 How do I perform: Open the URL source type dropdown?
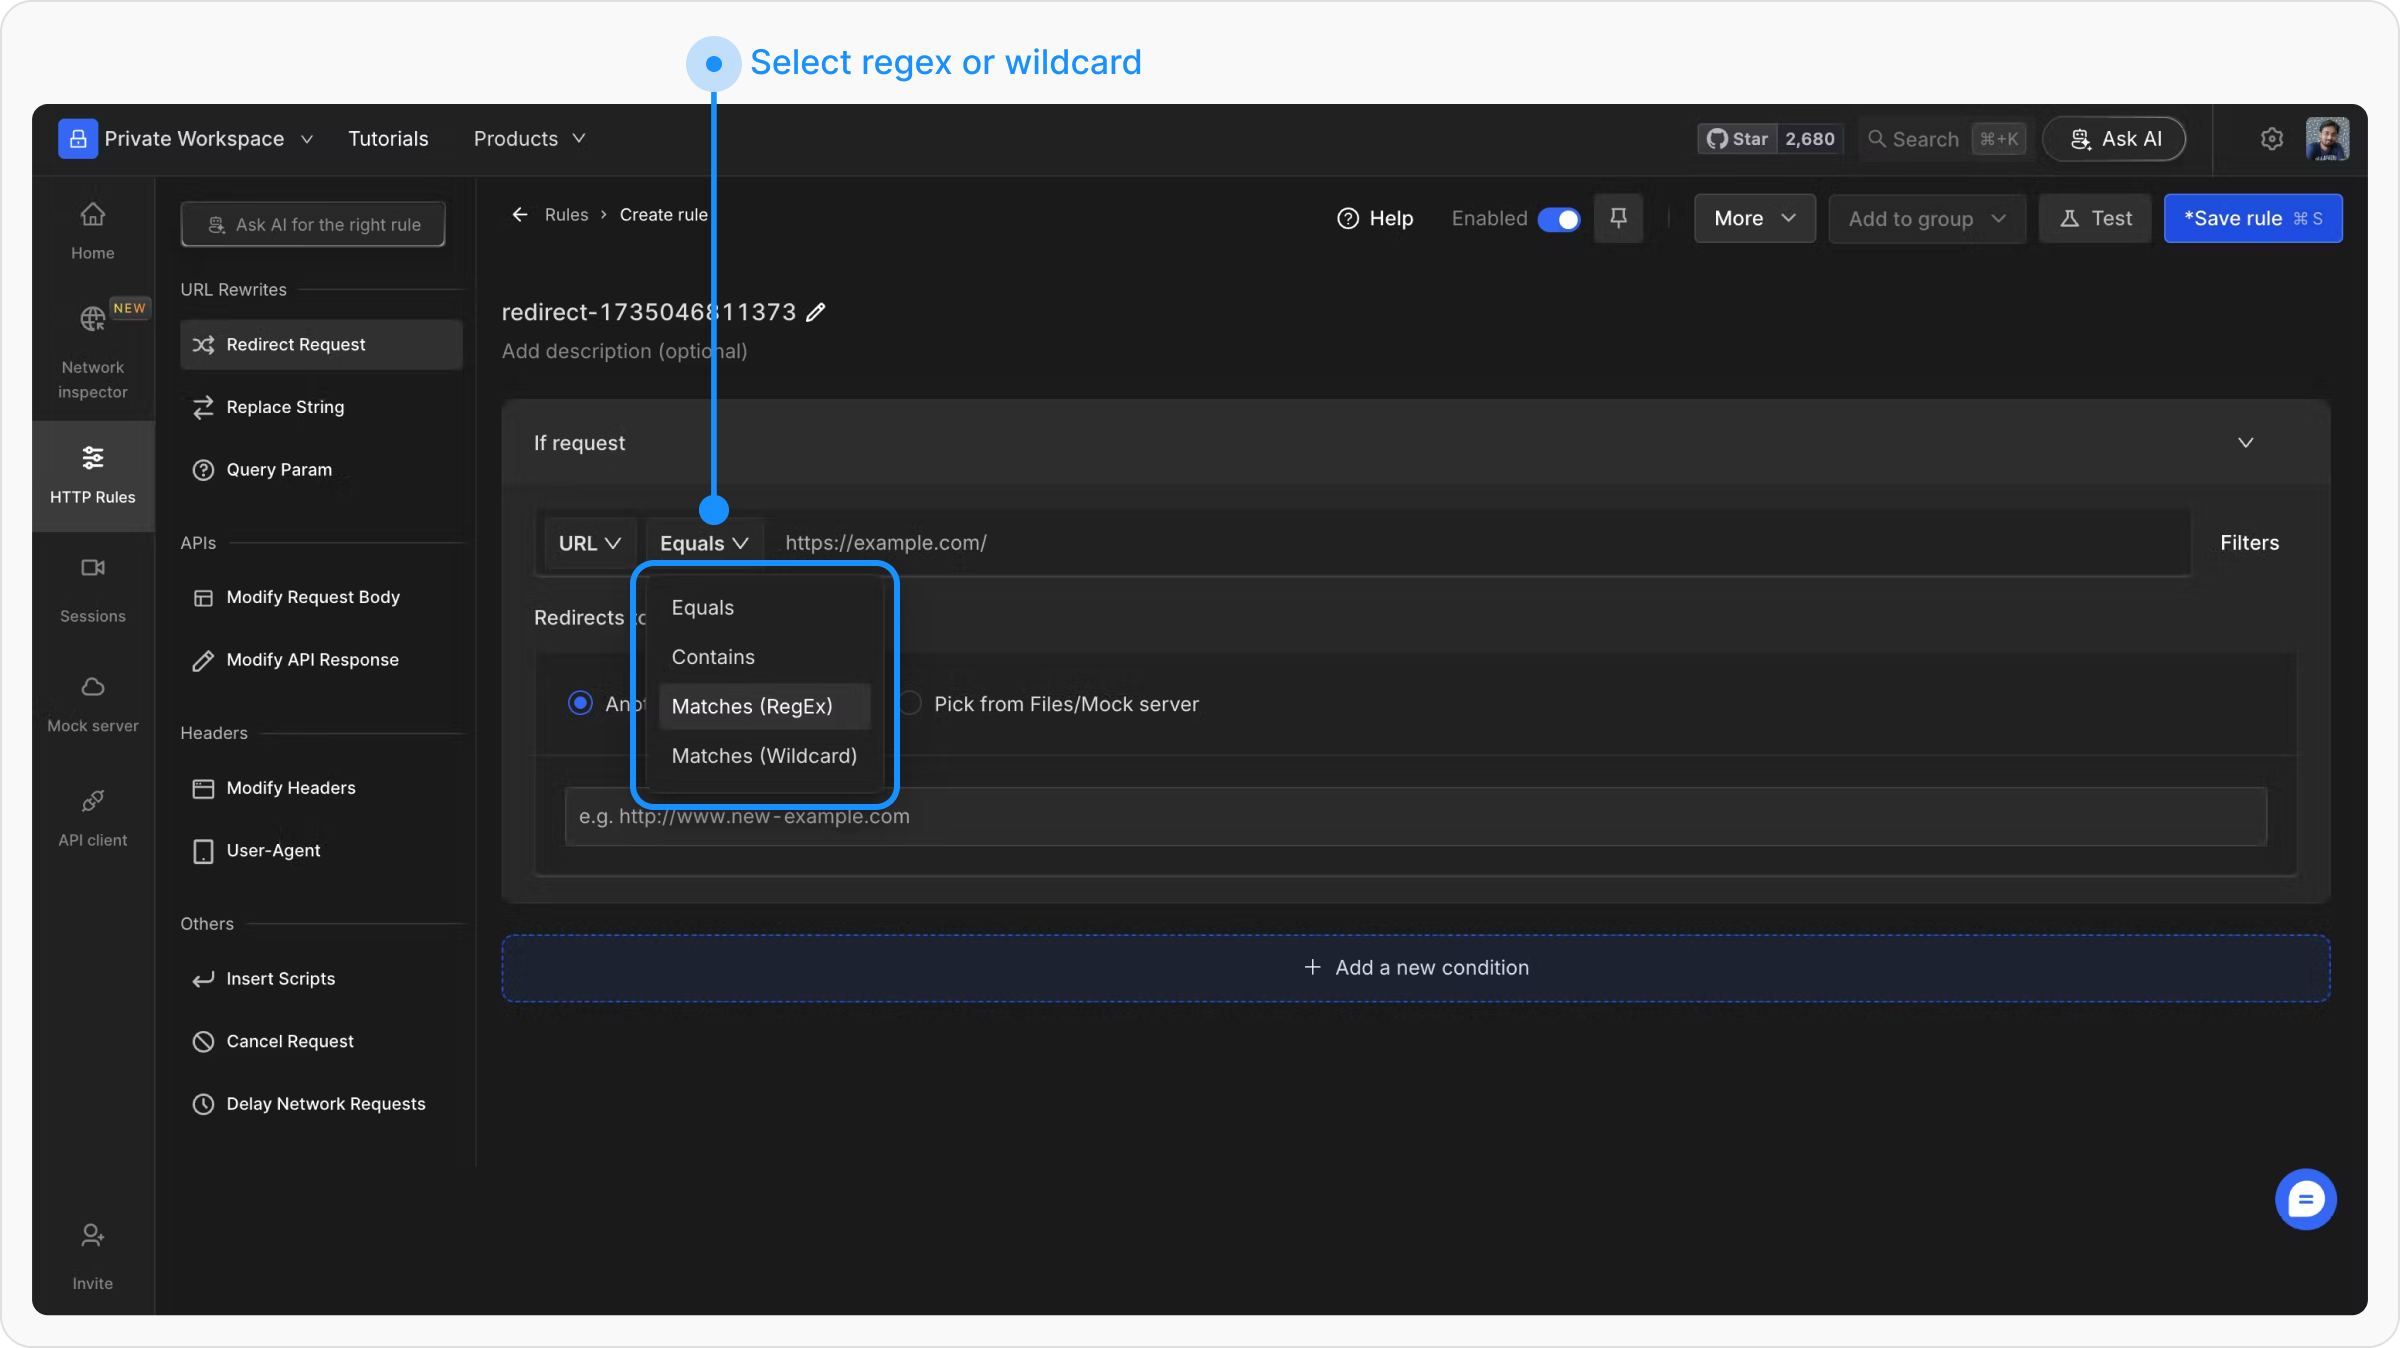point(589,543)
